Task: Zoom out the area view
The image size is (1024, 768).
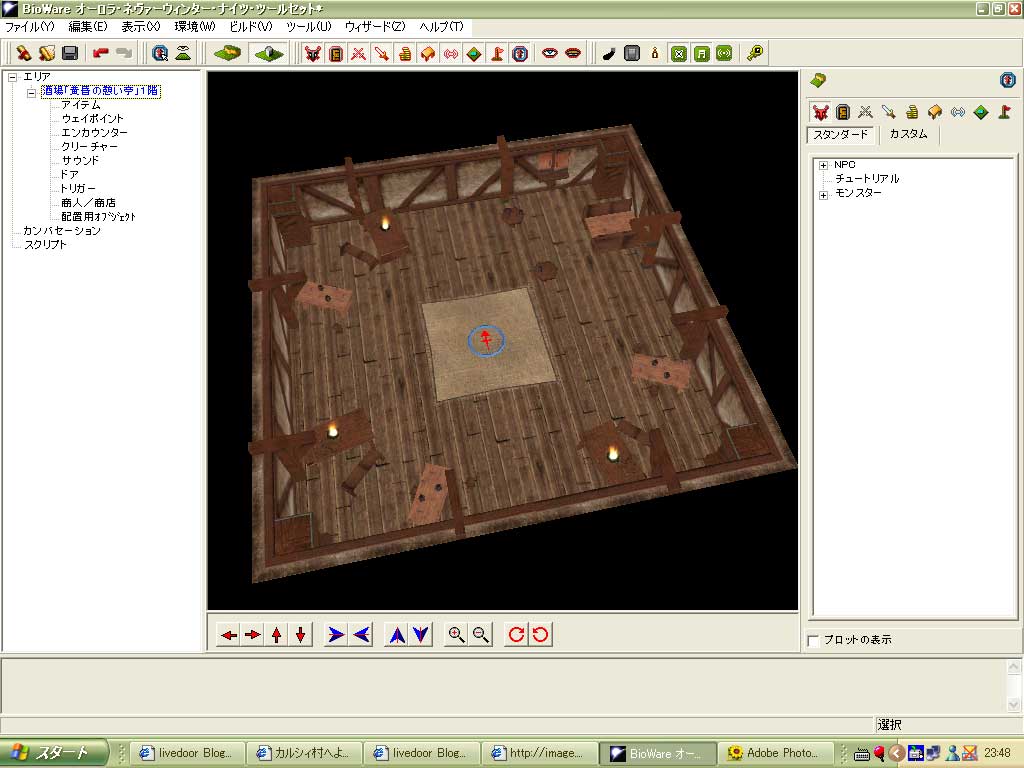Action: click(481, 635)
